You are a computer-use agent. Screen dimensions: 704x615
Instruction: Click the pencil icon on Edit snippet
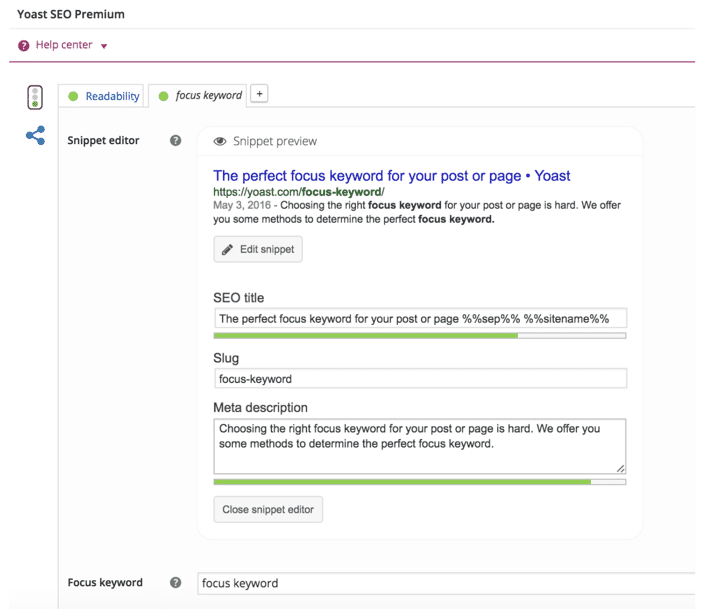(x=228, y=249)
